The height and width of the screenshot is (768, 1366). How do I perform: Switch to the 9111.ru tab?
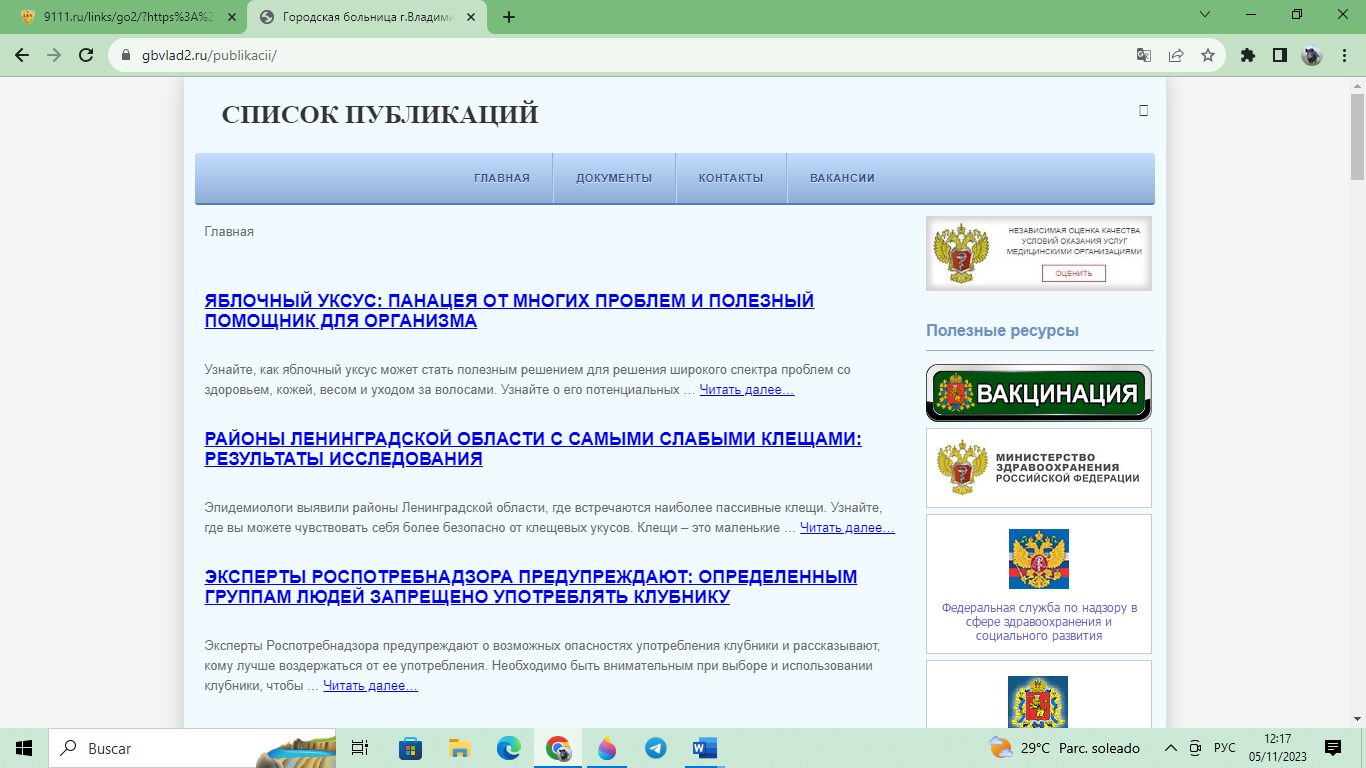[x=125, y=17]
